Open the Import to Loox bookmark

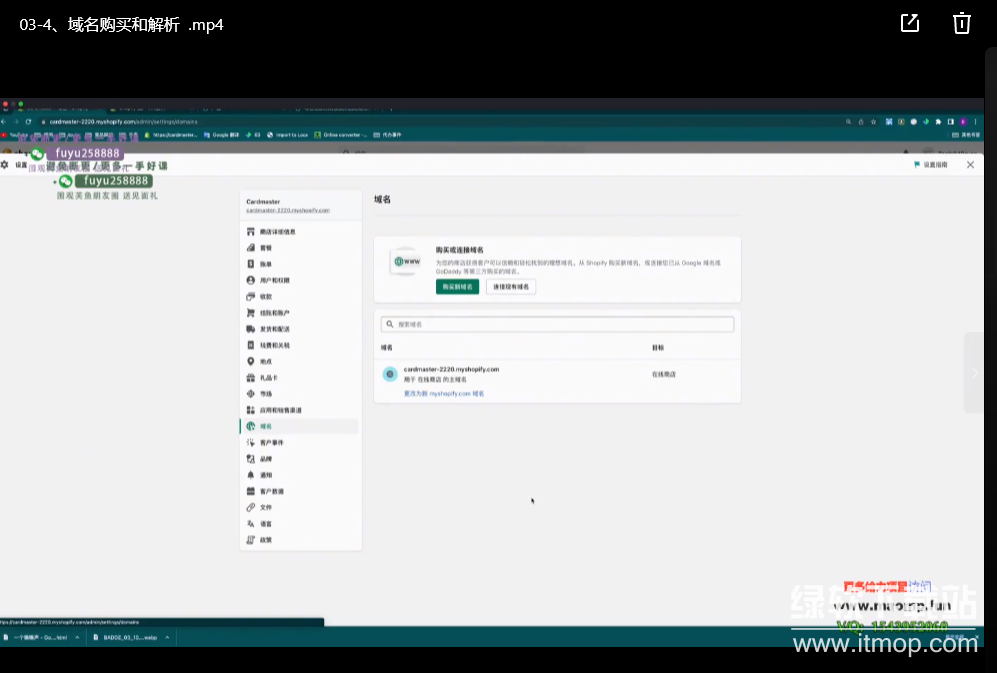(287, 135)
